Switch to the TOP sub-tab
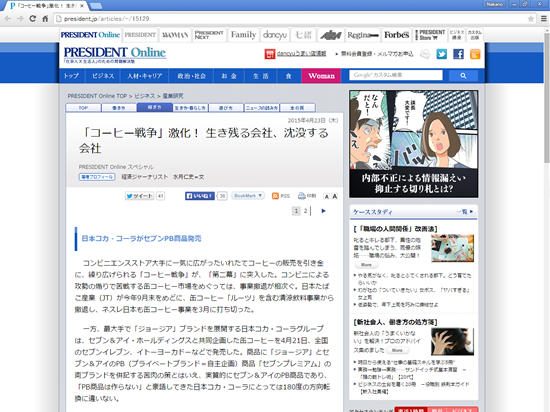550x412 pixels. pos(83,108)
